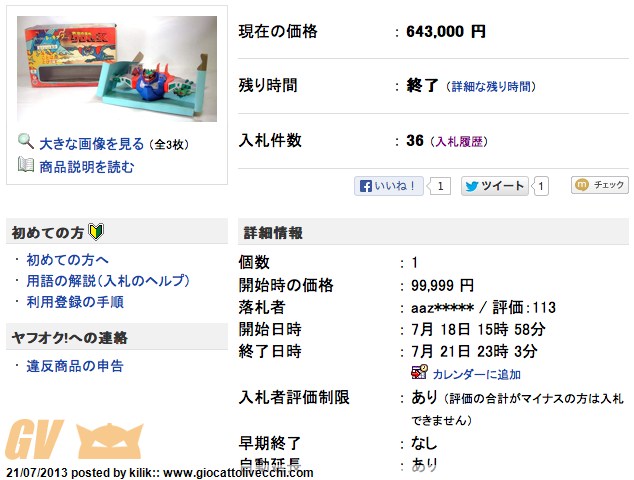Click 詳細な残り時間 link
634x480 pixels.
(491, 87)
